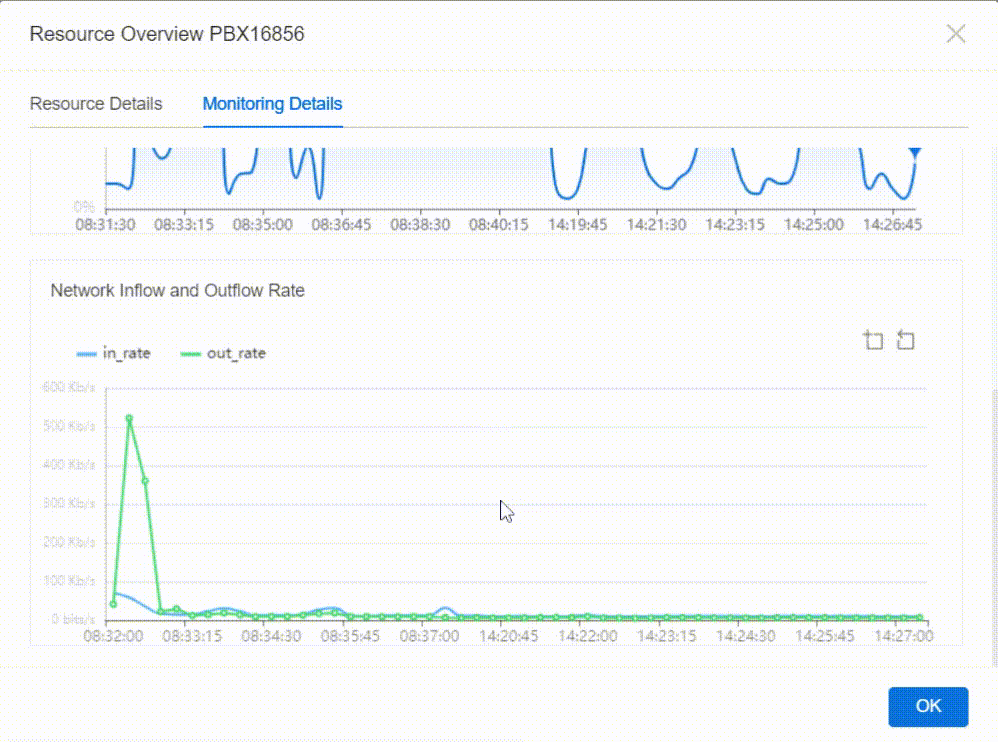
Task: Select the Monitoring Details tab
Action: pyautogui.click(x=272, y=104)
